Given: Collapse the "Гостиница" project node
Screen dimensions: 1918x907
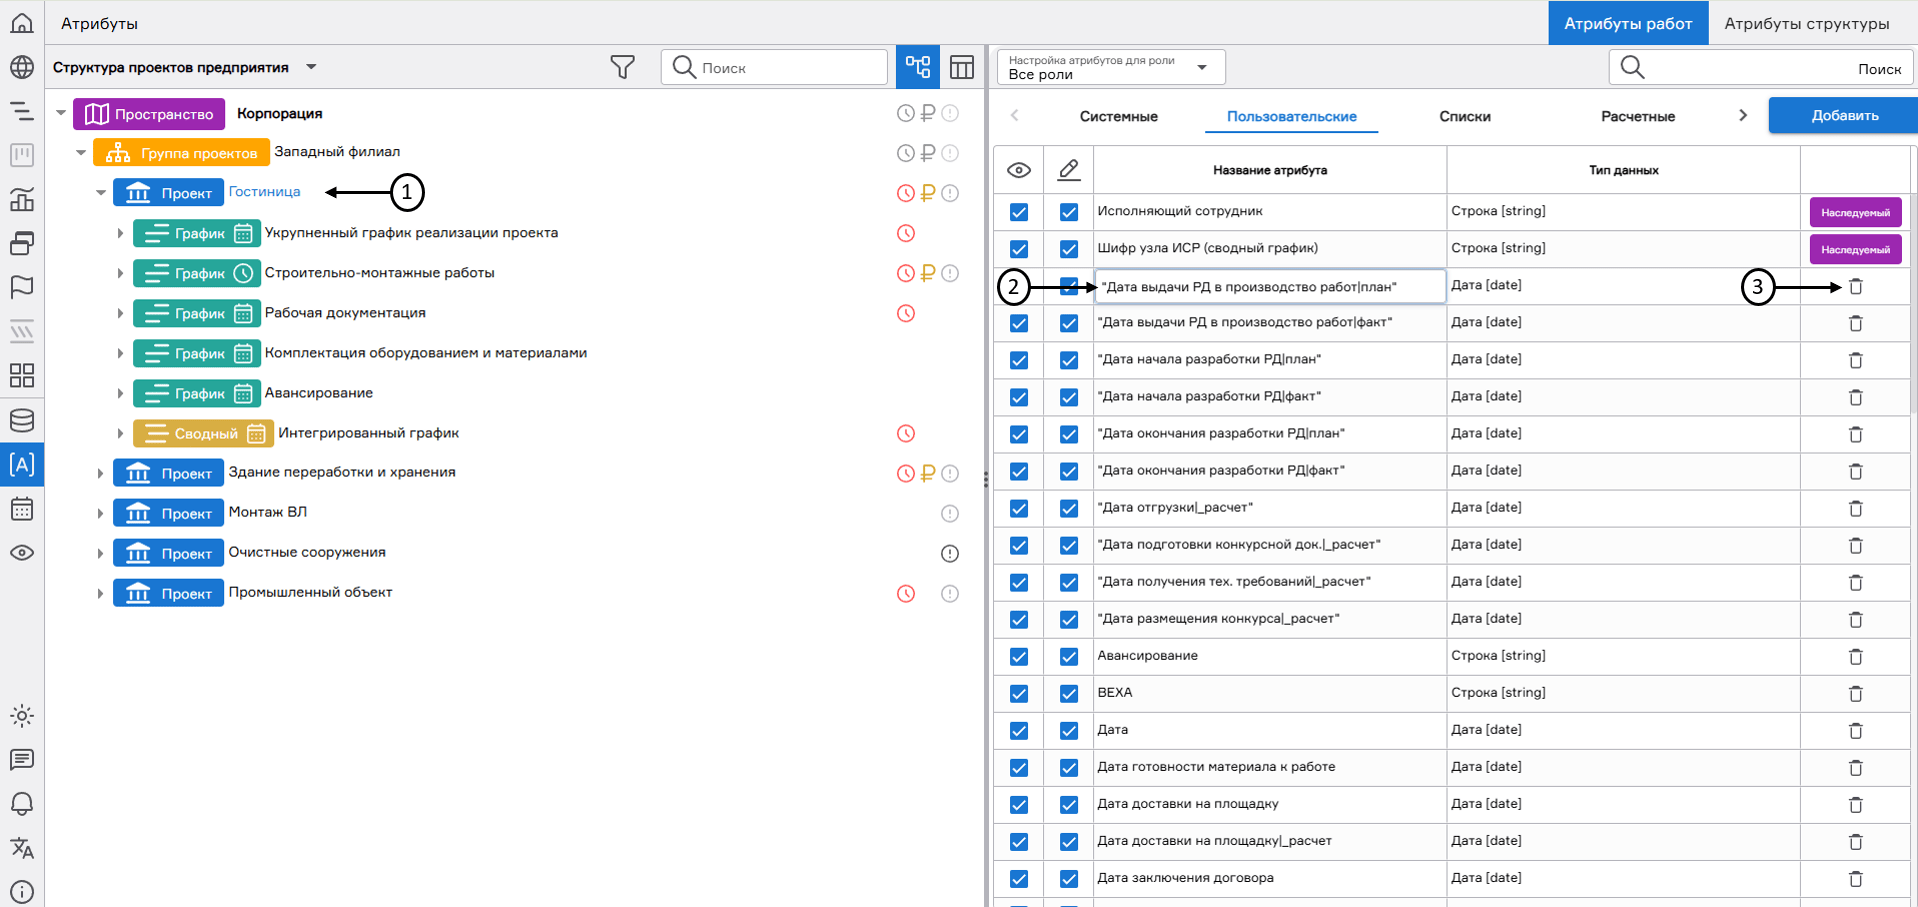Looking at the screenshot, I should click(101, 193).
